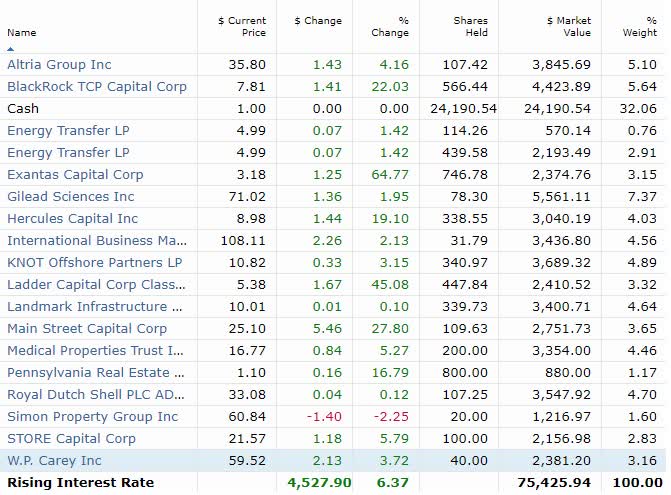Viewport: 671px width, 495px height.
Task: Select the Exantas Capital Corp link
Action: [x=75, y=174]
